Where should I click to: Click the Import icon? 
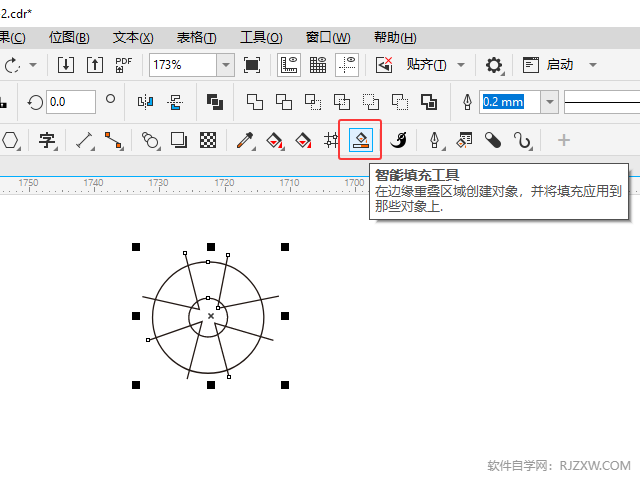[x=66, y=65]
